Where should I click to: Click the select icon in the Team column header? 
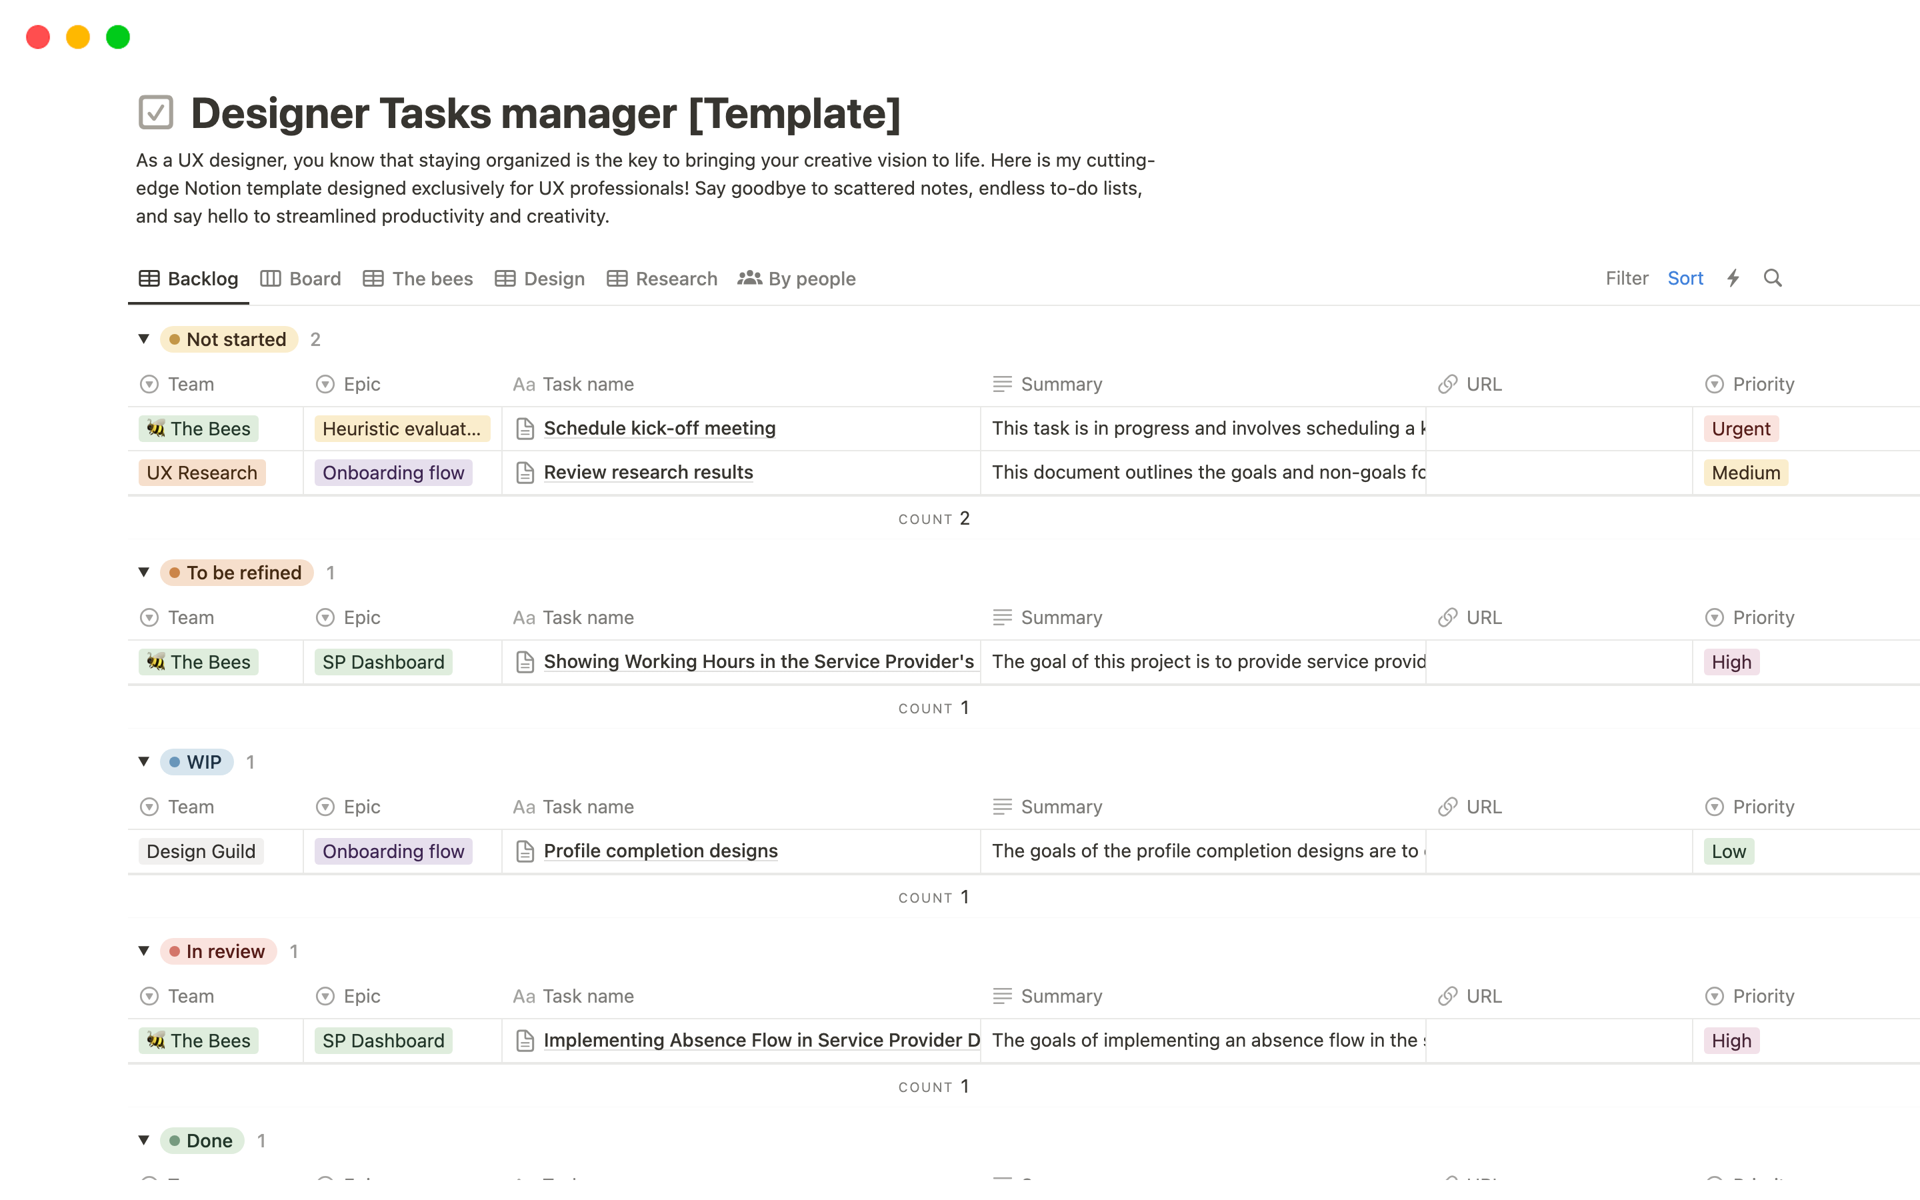tap(149, 384)
